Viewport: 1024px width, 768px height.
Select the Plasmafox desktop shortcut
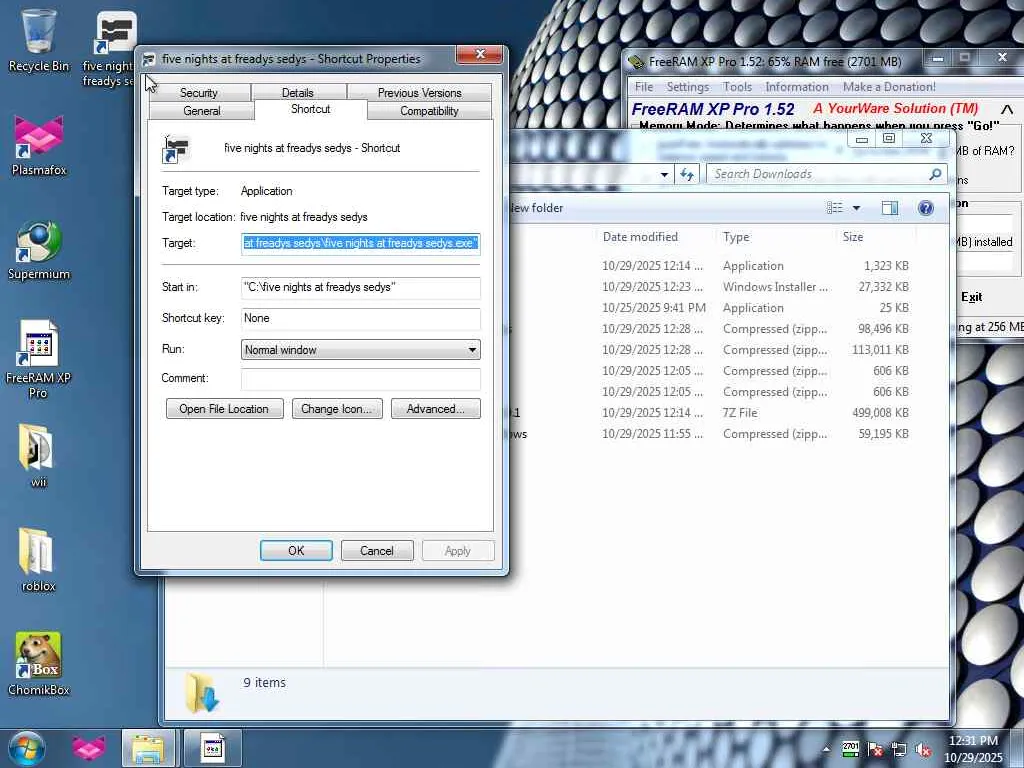point(39,145)
